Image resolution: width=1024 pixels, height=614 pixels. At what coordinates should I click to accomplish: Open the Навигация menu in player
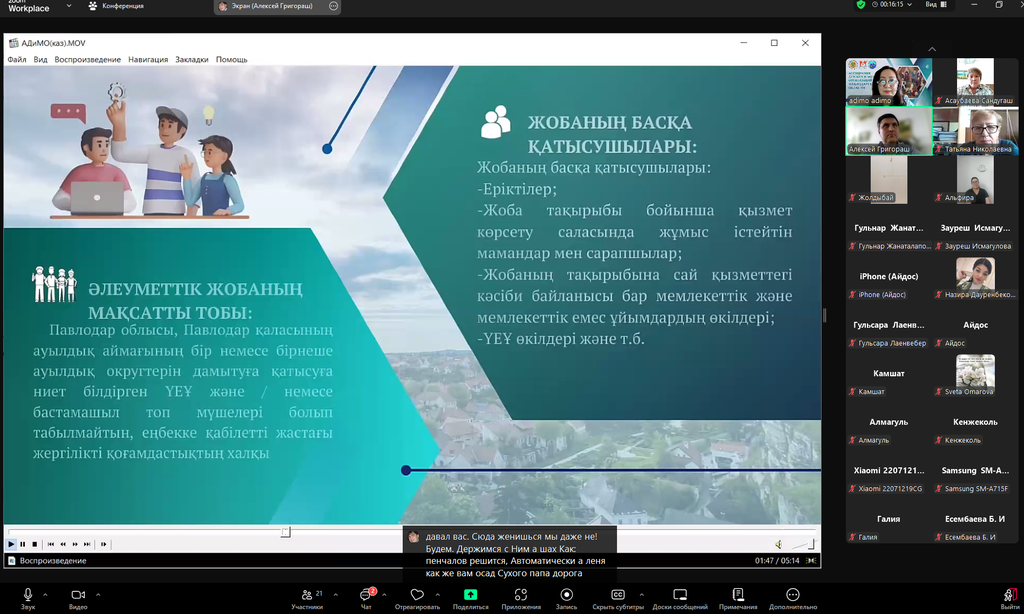pyautogui.click(x=148, y=60)
